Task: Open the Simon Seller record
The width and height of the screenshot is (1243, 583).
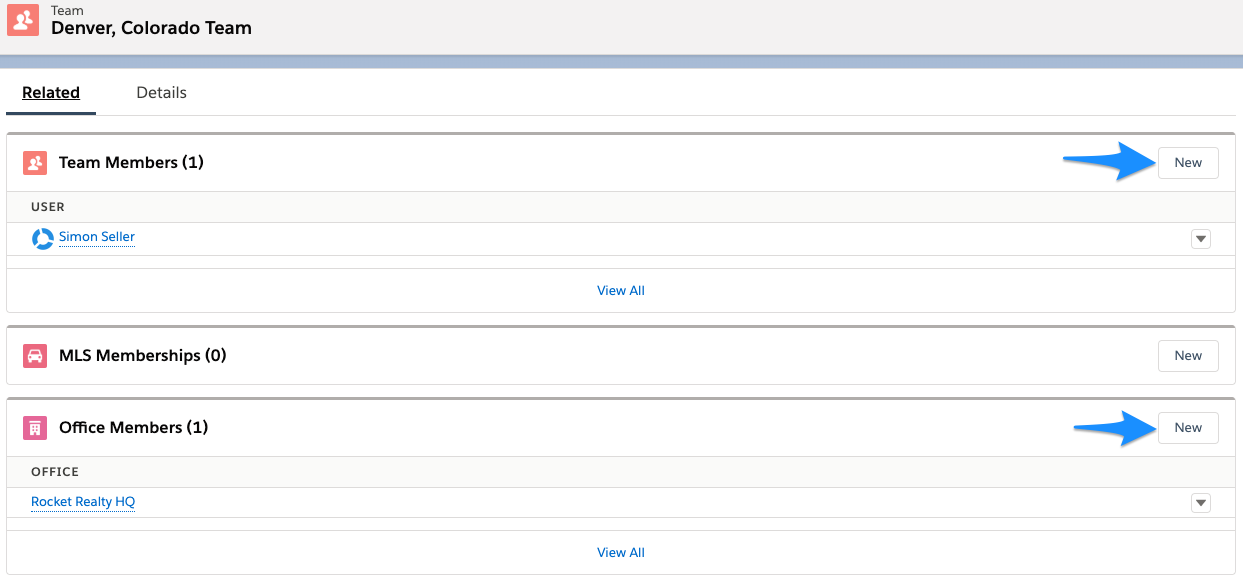Action: [x=96, y=237]
